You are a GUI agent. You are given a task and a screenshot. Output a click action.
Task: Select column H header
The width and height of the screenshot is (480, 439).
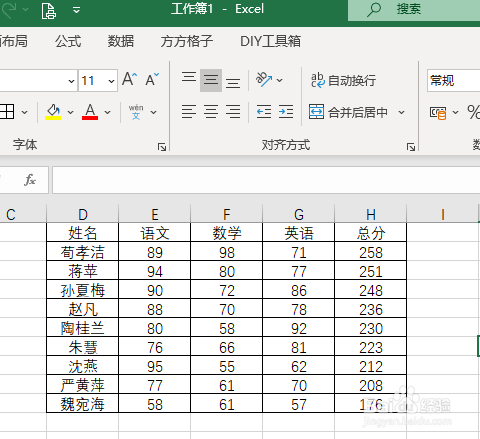[371, 214]
